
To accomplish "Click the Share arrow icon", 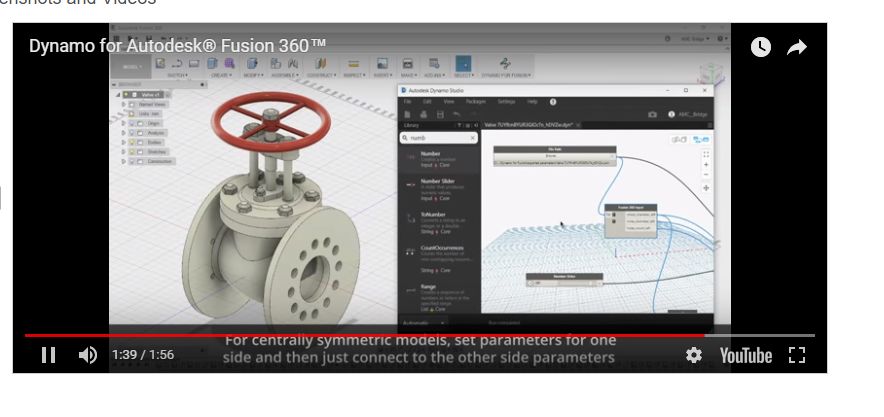I will point(797,47).
